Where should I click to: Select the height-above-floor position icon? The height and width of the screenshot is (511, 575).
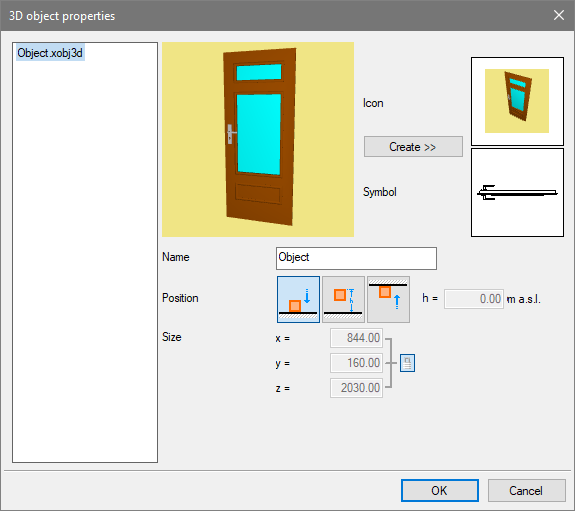click(343, 299)
